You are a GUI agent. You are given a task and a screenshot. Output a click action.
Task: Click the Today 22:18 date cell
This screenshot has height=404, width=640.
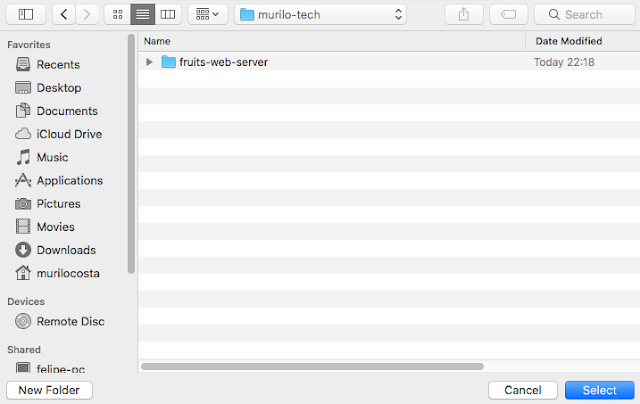[564, 62]
